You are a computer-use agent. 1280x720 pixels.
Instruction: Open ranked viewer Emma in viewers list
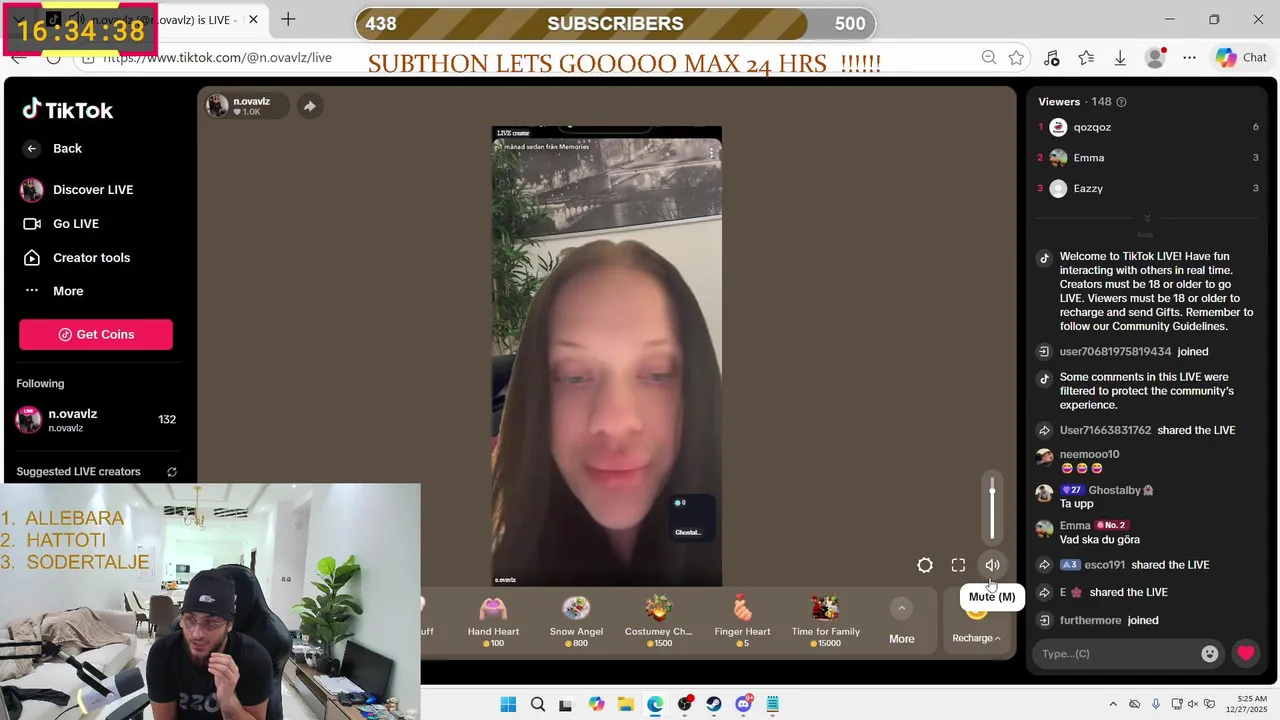pos(1088,158)
